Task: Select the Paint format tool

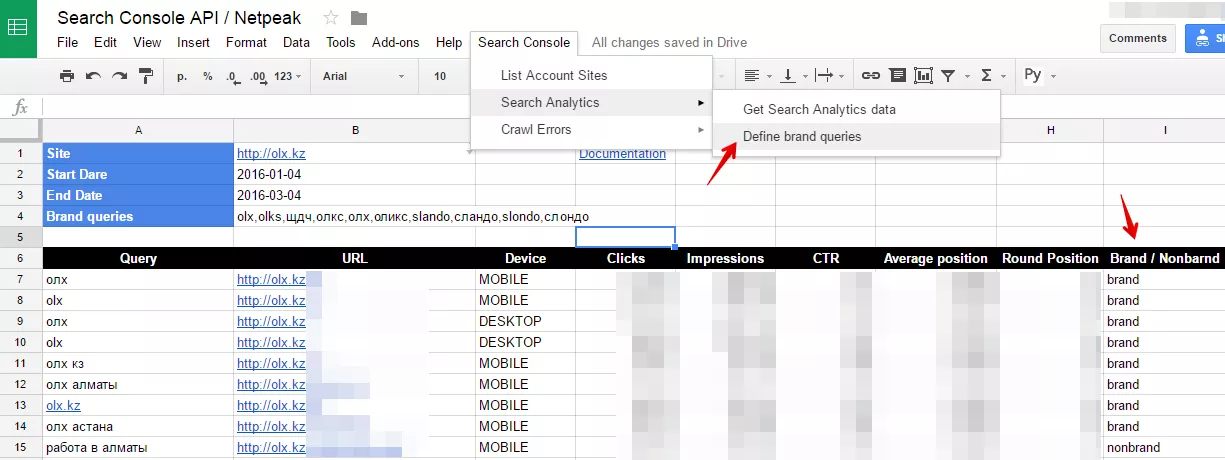Action: coord(146,76)
